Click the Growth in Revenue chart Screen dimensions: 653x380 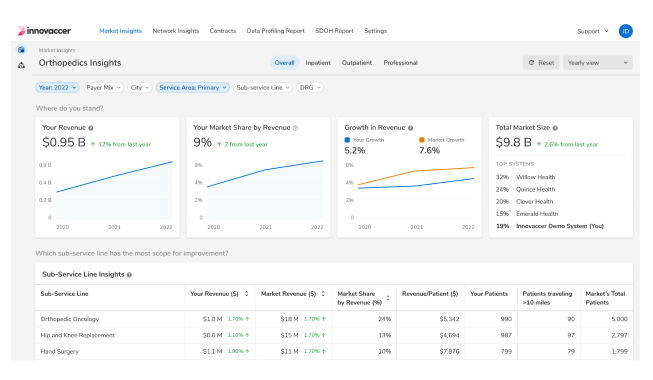coord(410,195)
